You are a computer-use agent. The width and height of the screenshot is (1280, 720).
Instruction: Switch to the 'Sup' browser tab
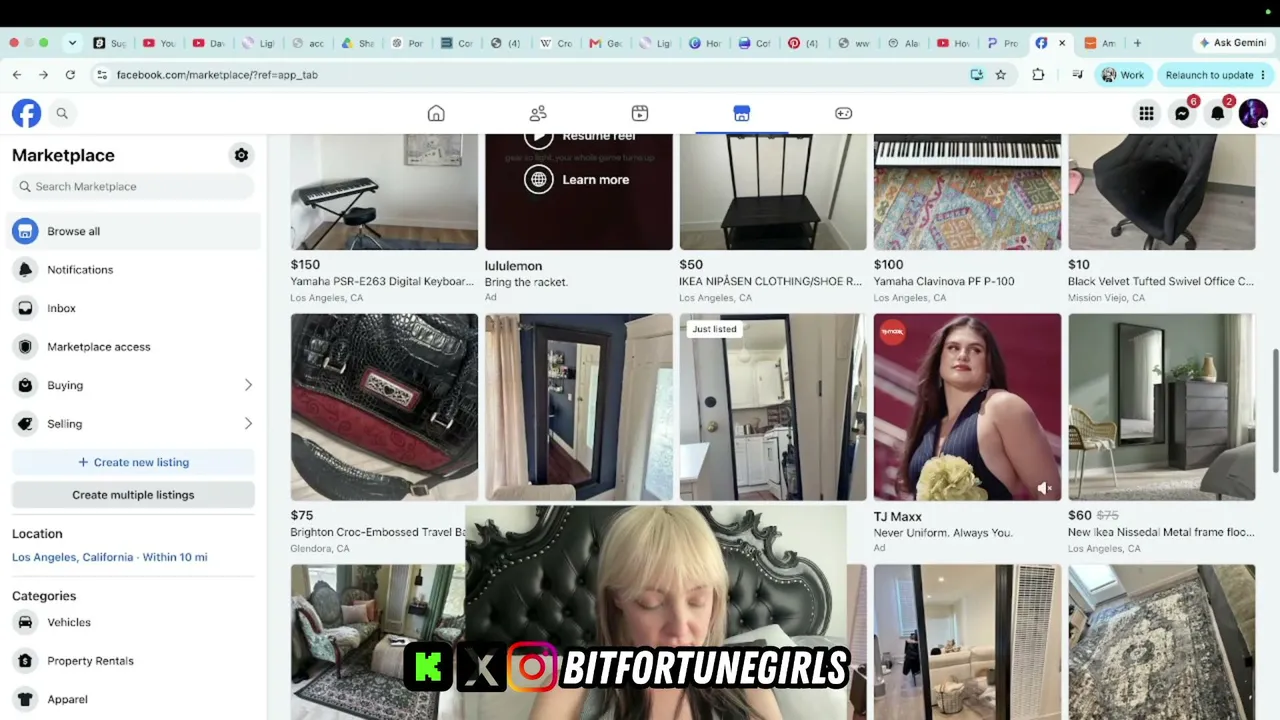click(109, 43)
